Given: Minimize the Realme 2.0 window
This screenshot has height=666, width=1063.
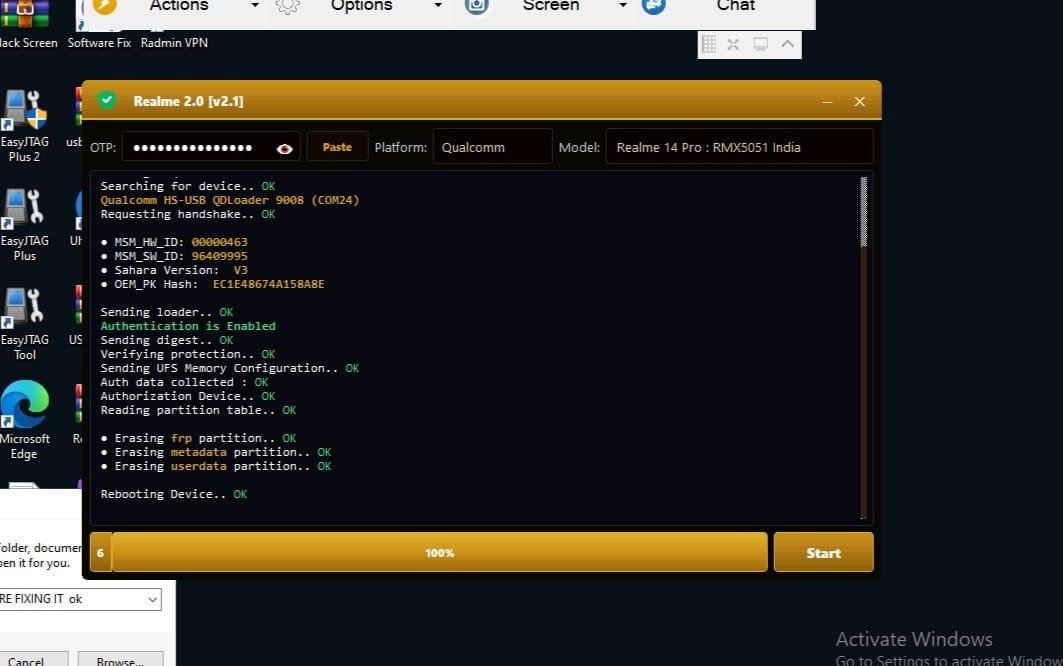Looking at the screenshot, I should (x=827, y=102).
